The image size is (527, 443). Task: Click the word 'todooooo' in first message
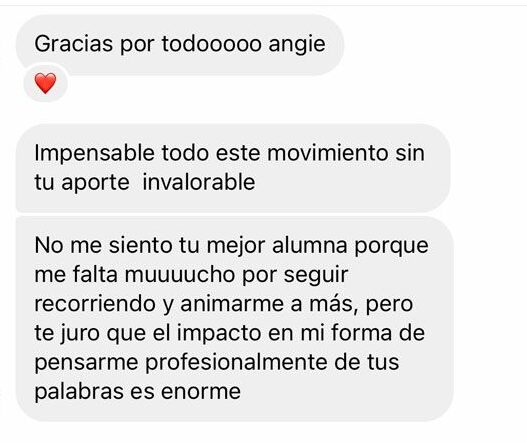pos(211,44)
